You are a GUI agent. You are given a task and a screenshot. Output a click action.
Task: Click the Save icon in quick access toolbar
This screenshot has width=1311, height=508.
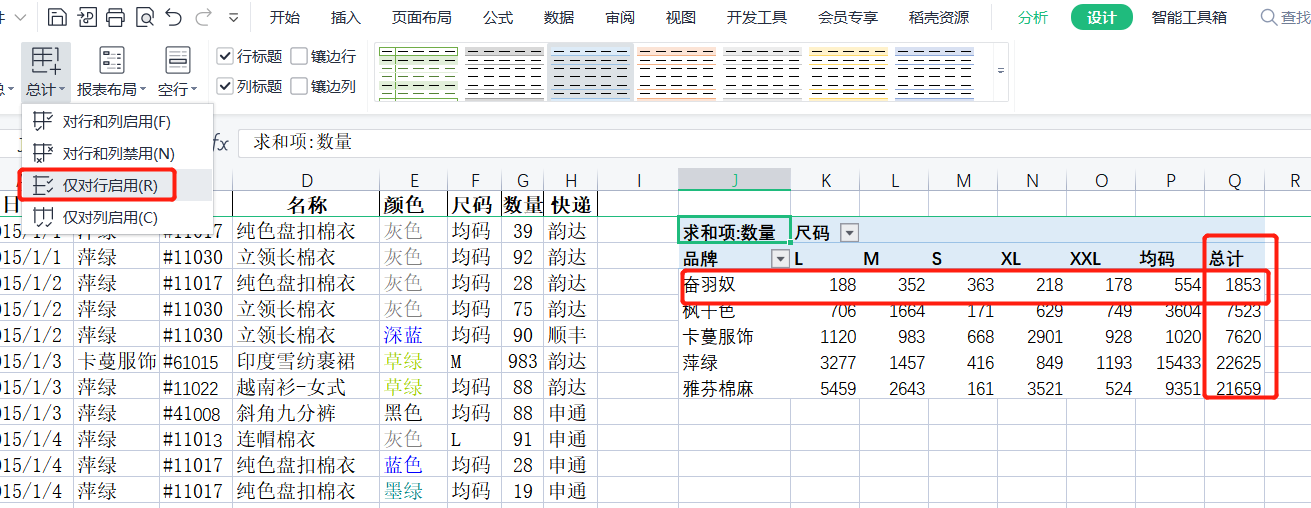pos(58,17)
